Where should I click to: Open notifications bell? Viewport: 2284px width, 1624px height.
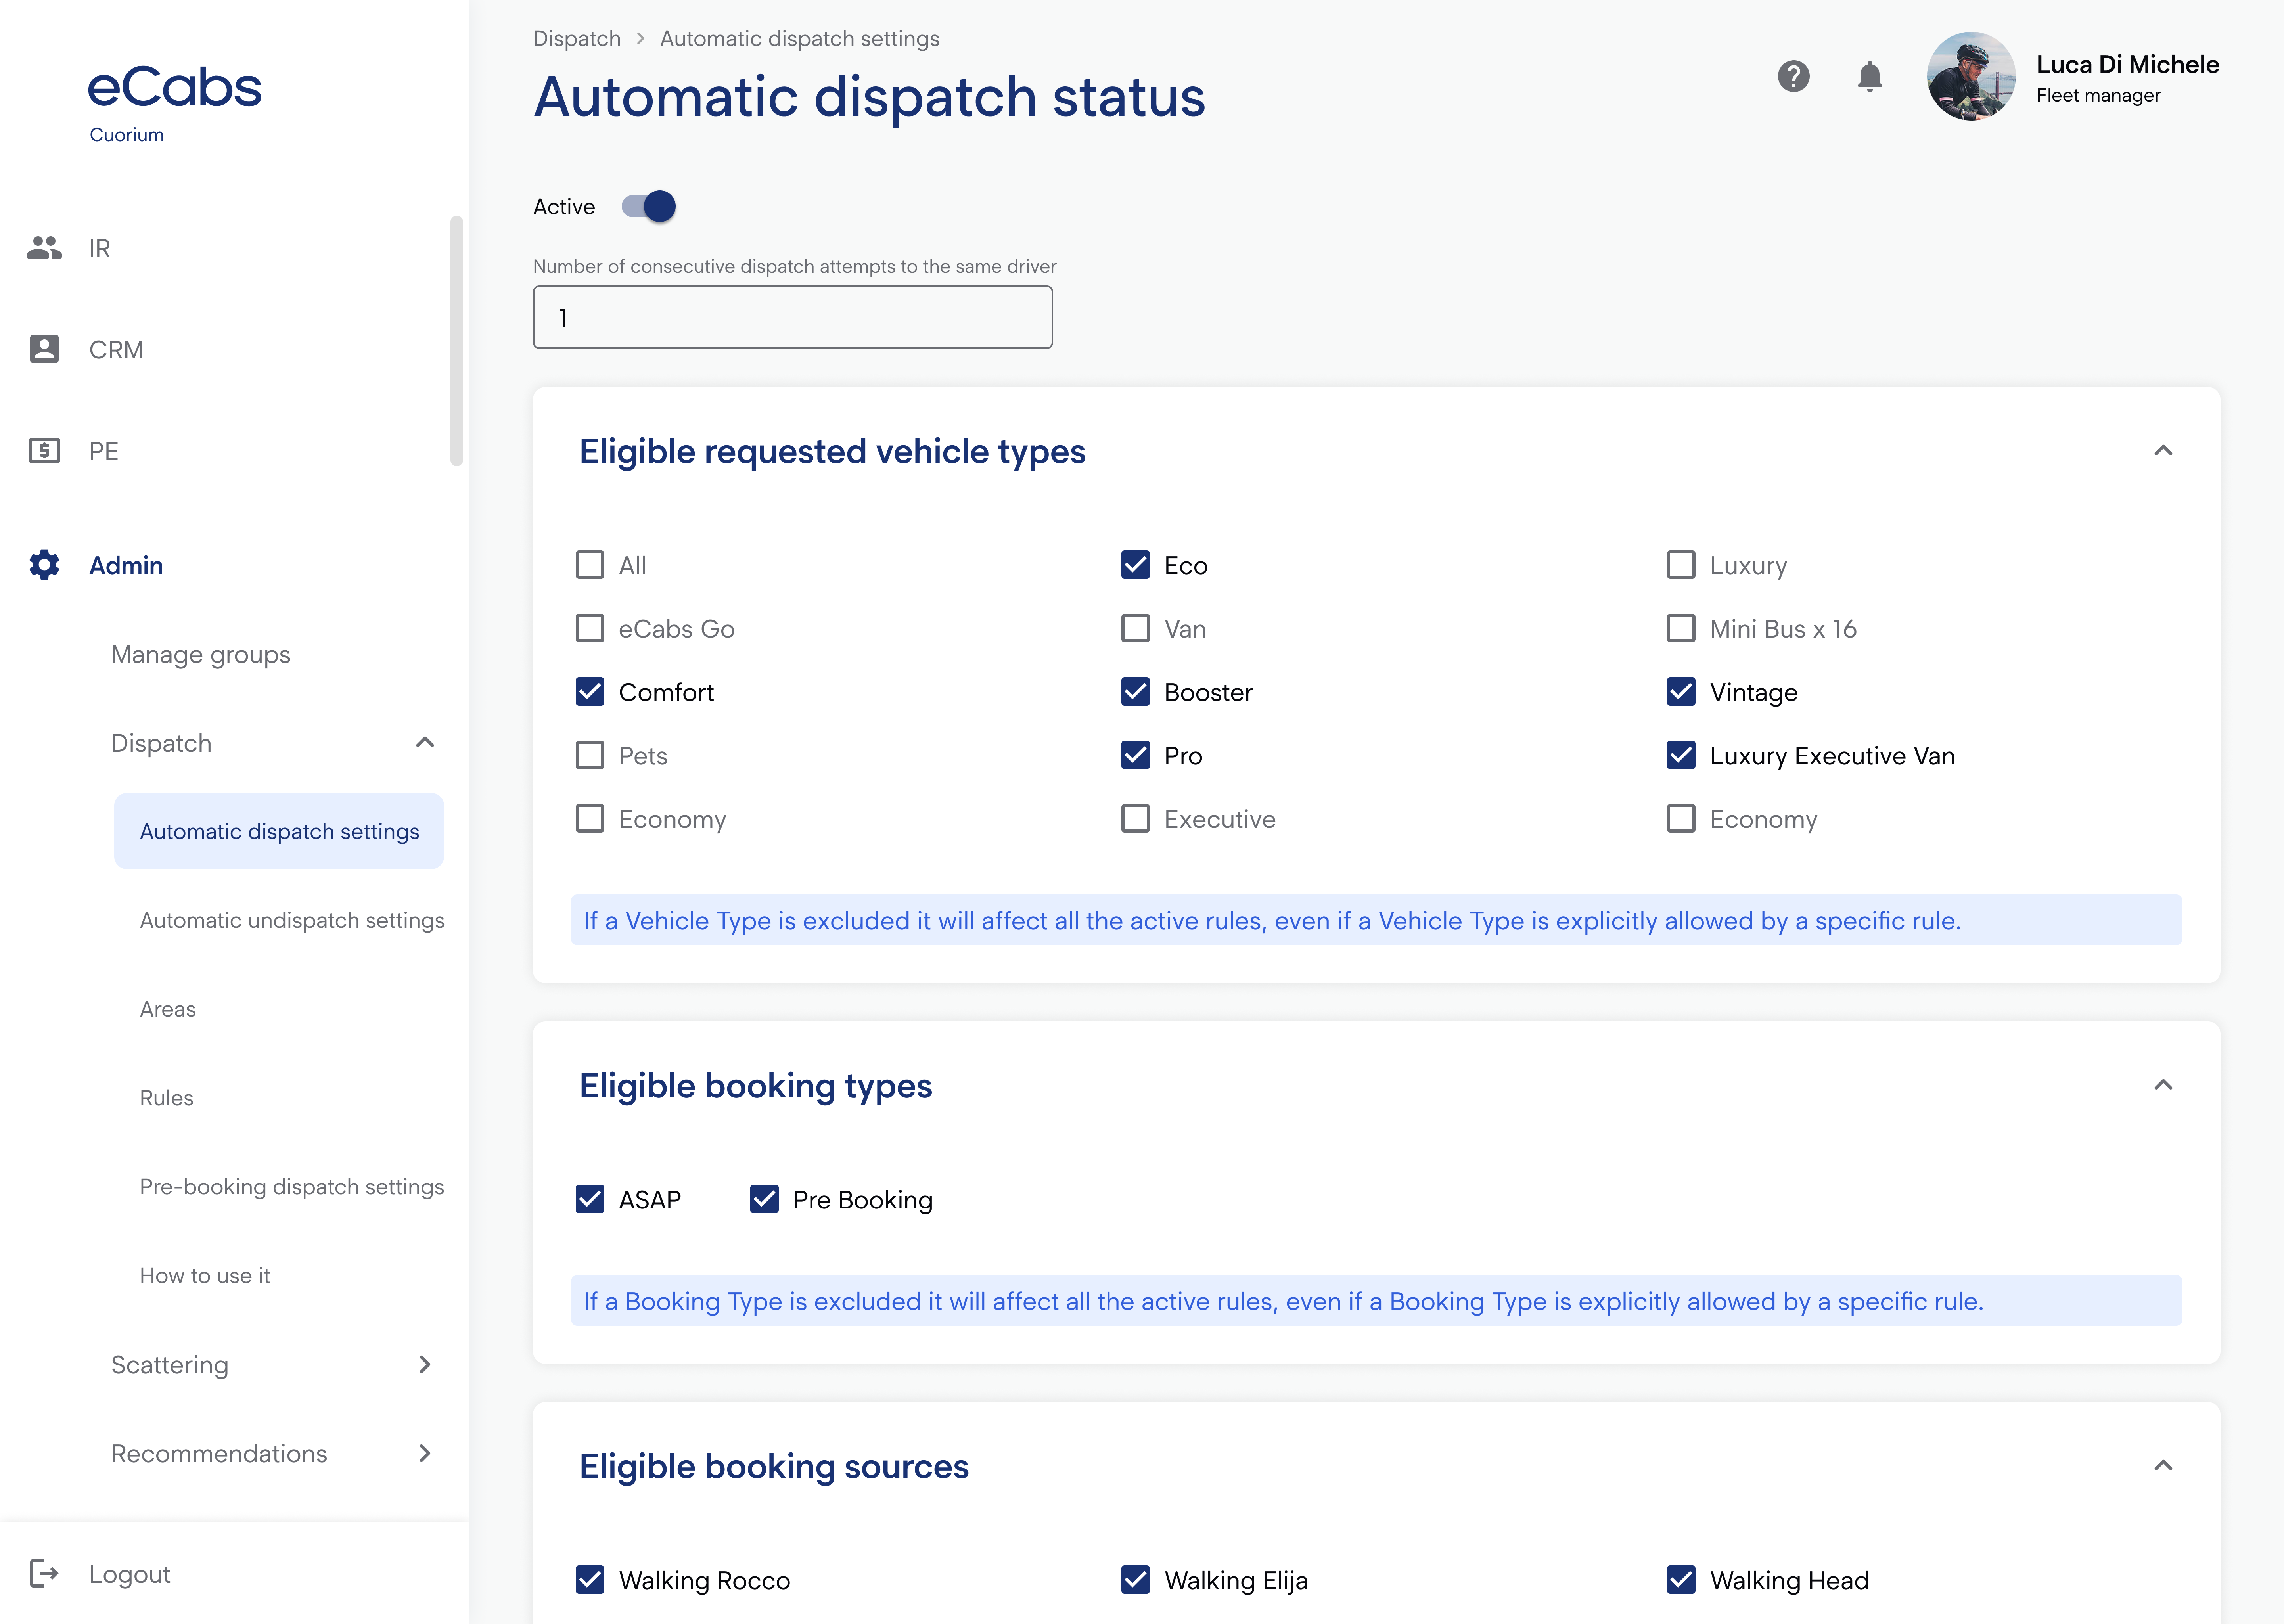[1870, 76]
